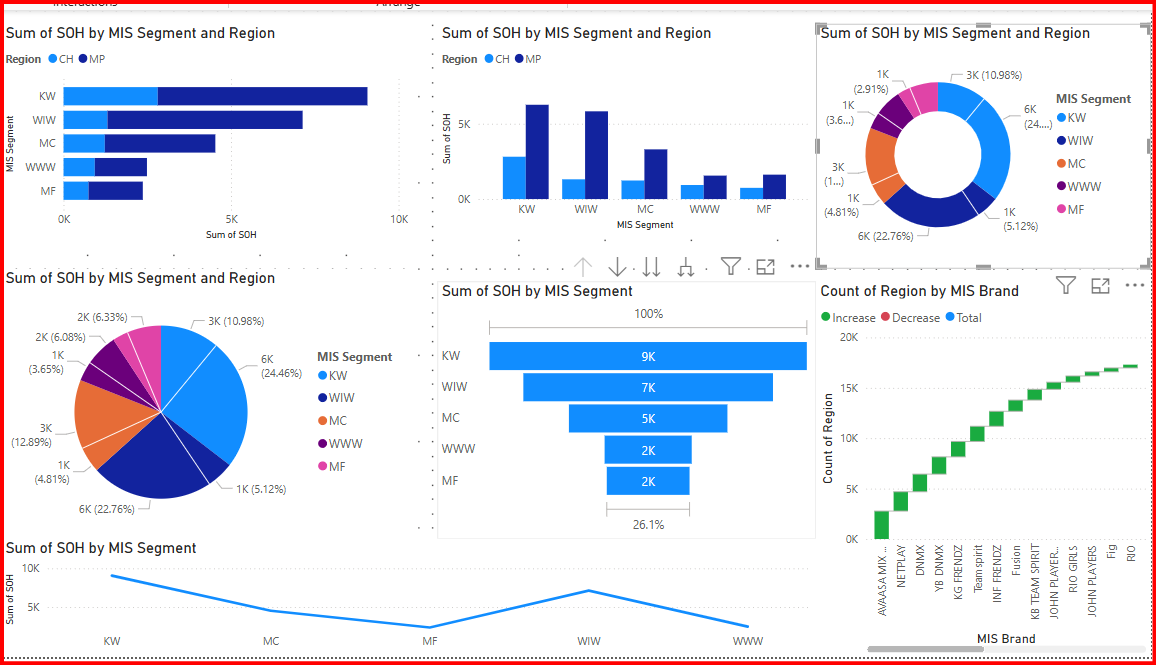
Task: Go to next level with double-arrow icon
Action: tap(651, 267)
